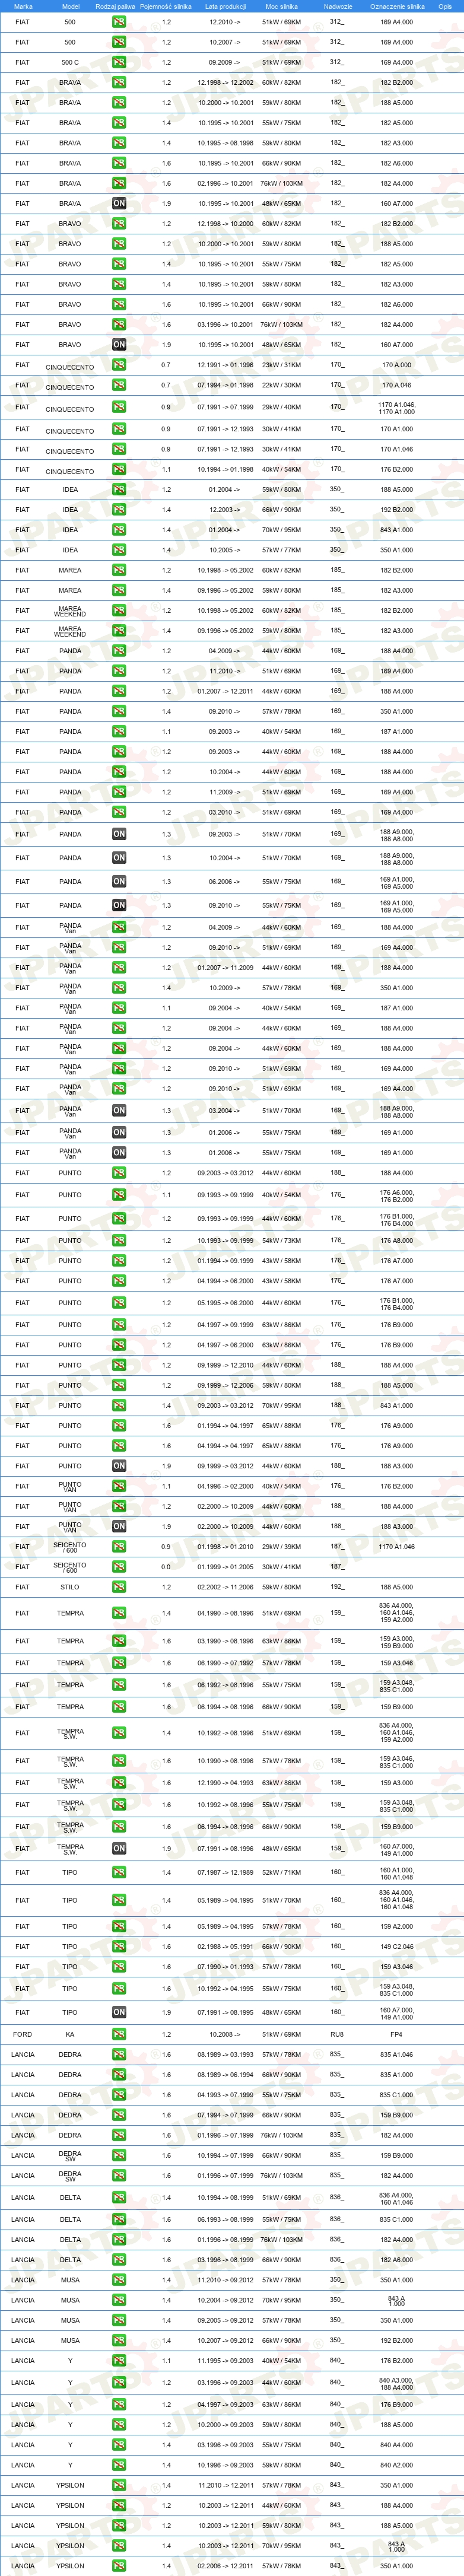Click the petrol icon in PUNTO 54kW / 73KM row

[119, 1241]
